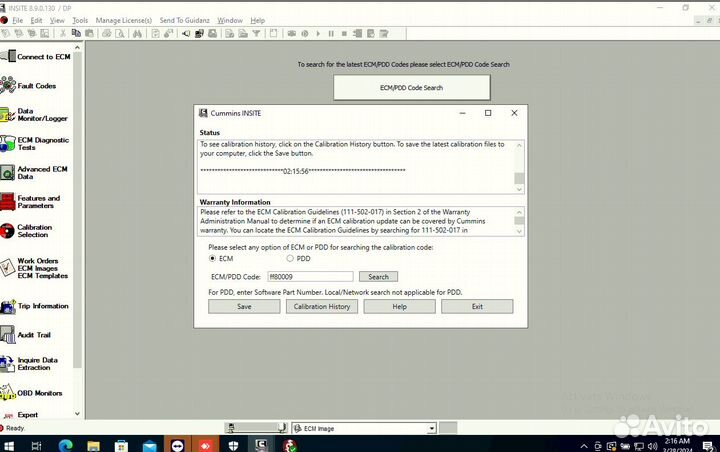Open Calibration Selection

27,231
